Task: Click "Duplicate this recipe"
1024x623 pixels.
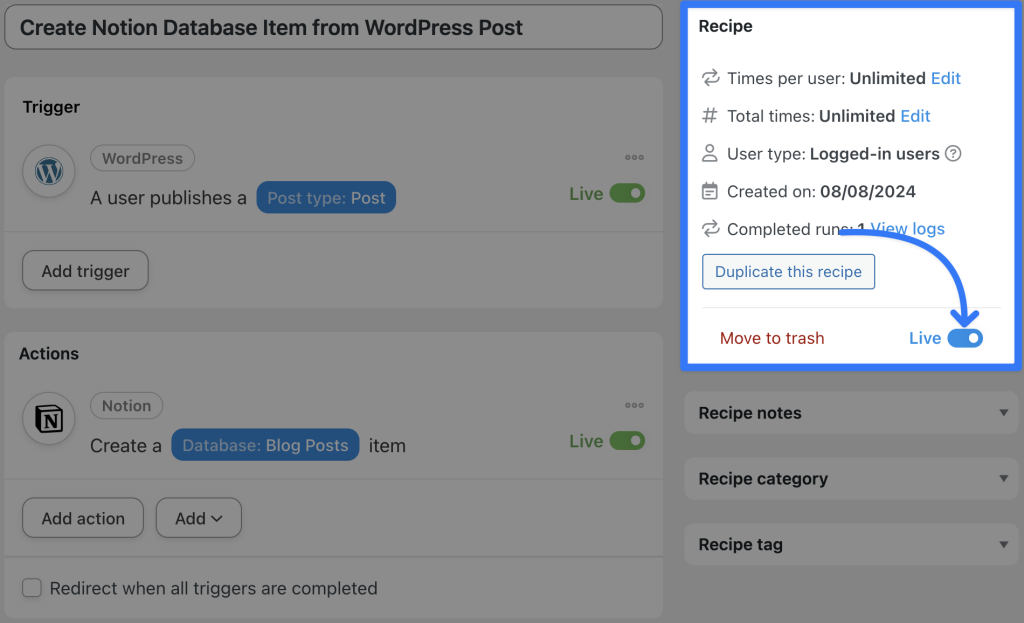Action: 788,271
